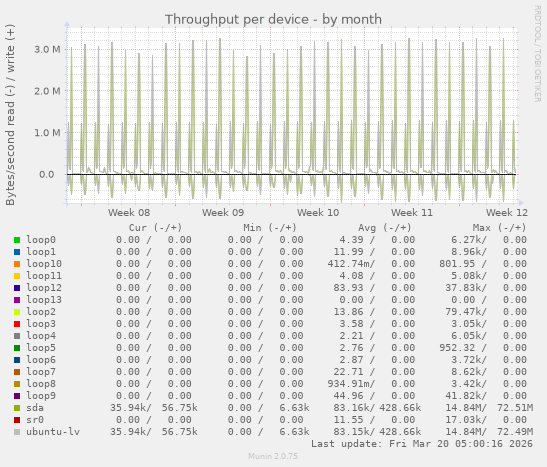Click the loop12 dark blue legend swatch
This screenshot has width=547, height=467.
click(x=17, y=288)
